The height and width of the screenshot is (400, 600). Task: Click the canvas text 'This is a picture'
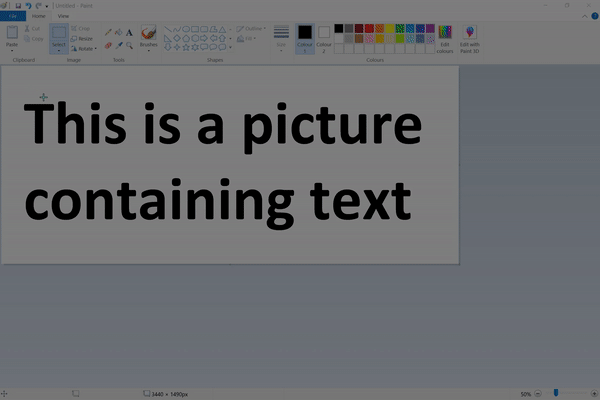(223, 126)
